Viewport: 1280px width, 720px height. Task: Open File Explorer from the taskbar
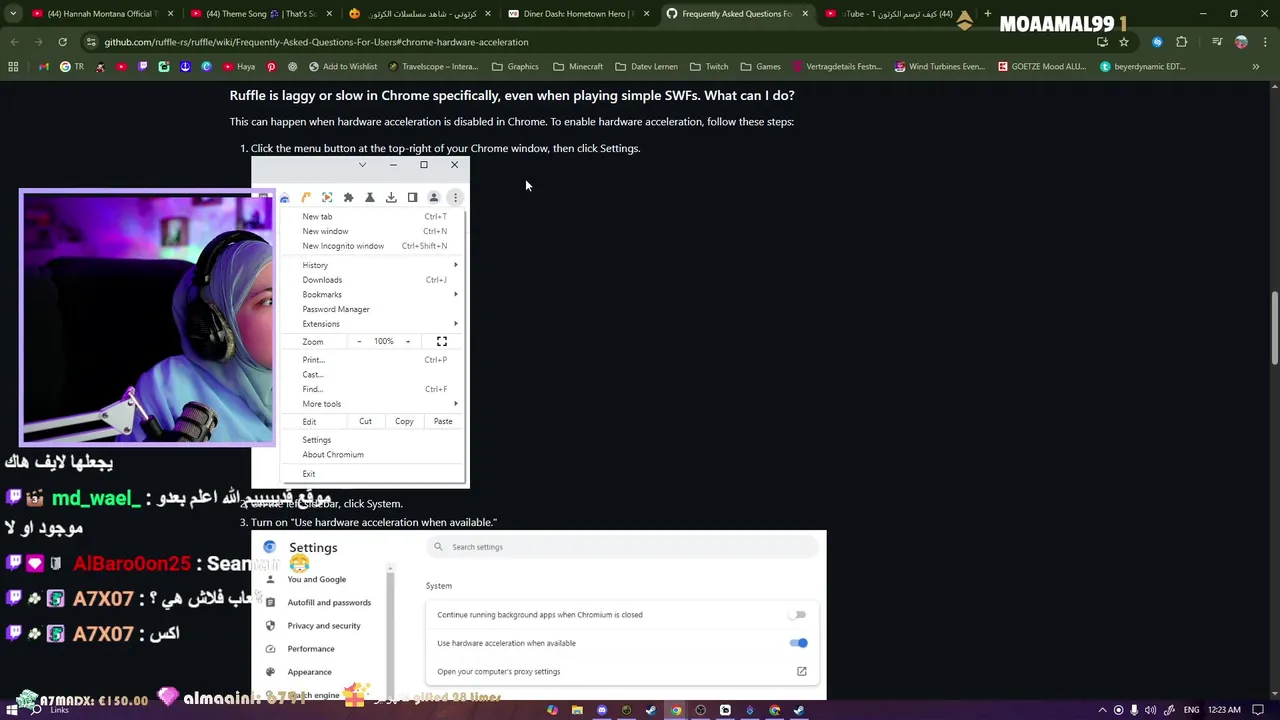(577, 710)
